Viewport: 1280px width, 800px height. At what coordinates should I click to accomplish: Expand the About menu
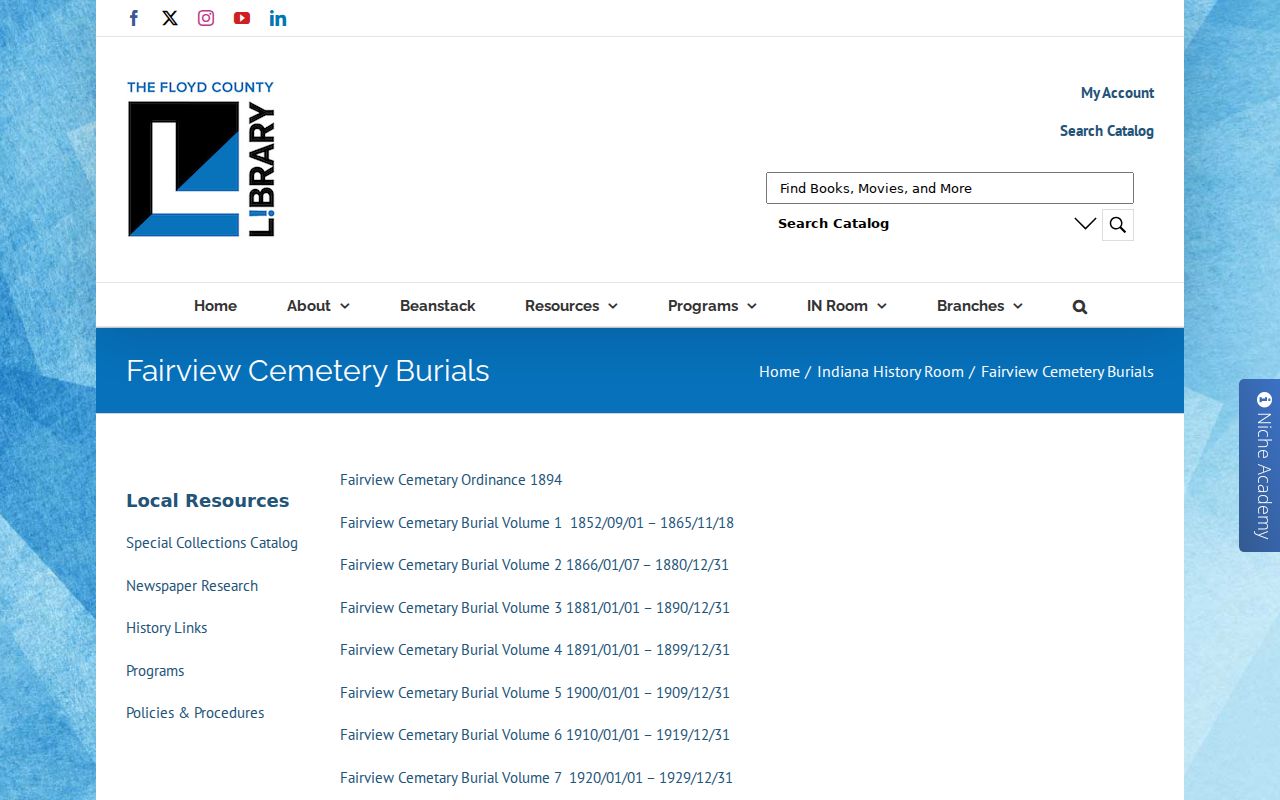pyautogui.click(x=318, y=306)
